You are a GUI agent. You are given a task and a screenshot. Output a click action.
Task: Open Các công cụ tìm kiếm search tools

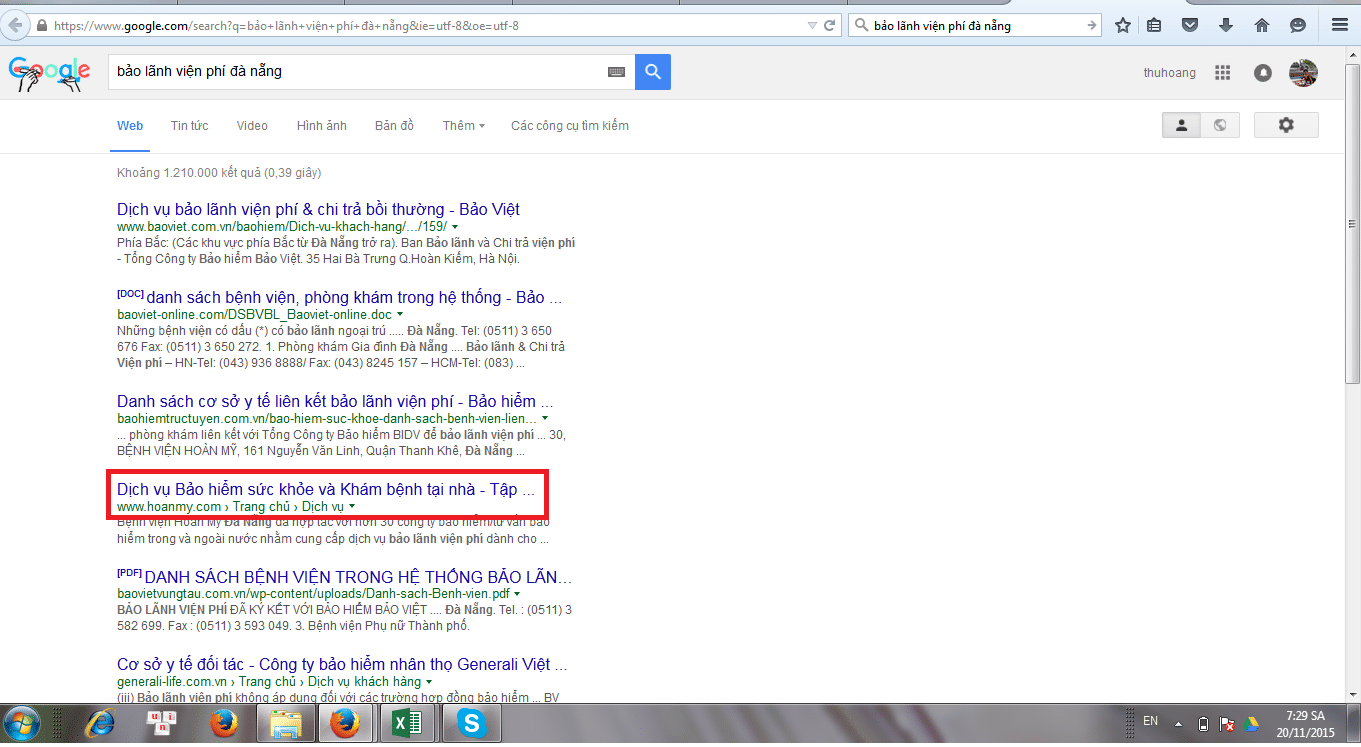[570, 126]
